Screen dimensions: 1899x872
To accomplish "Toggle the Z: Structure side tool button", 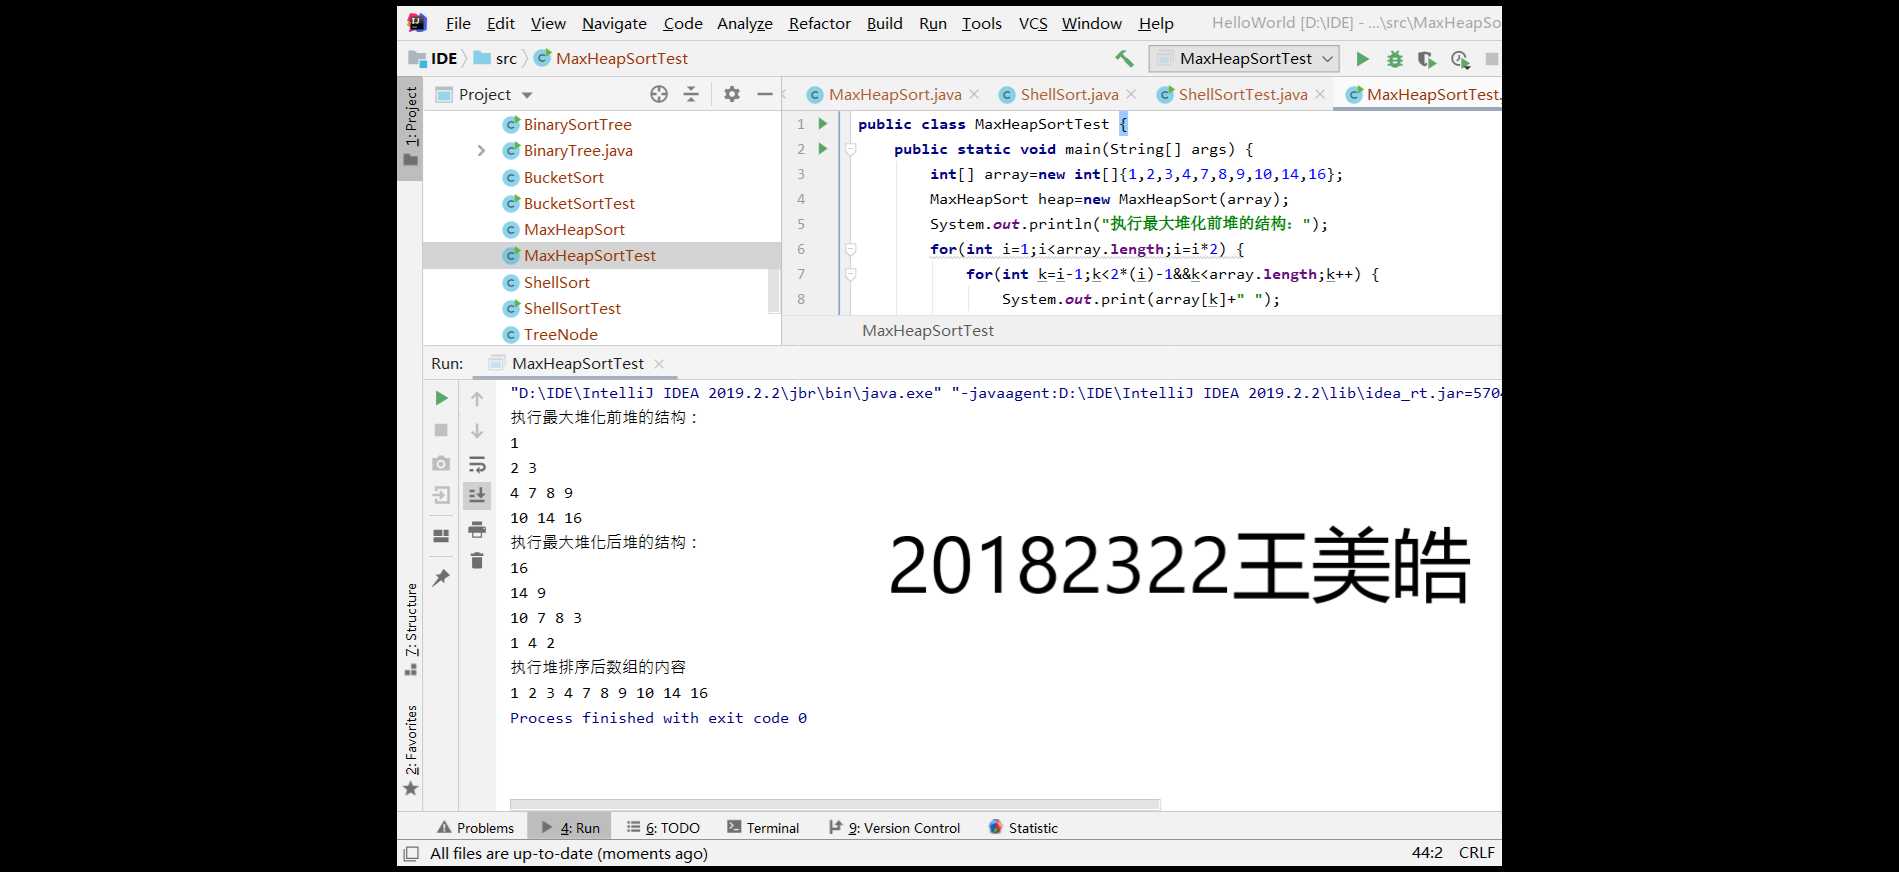I will [410, 629].
